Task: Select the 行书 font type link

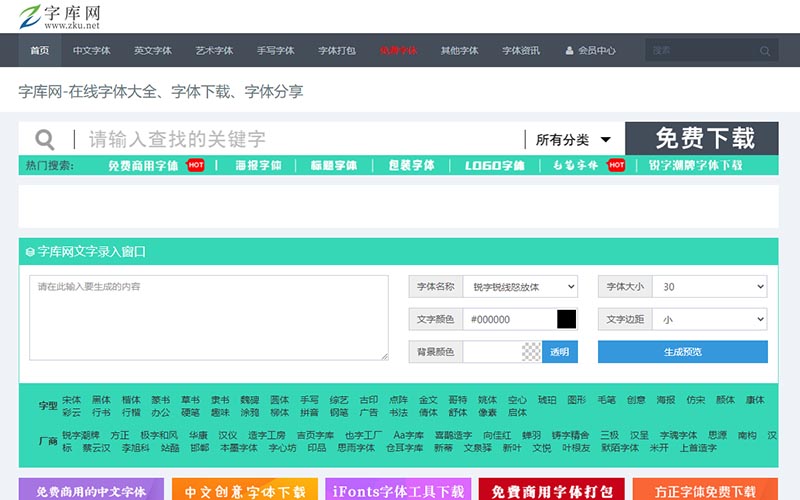Action: pos(101,412)
